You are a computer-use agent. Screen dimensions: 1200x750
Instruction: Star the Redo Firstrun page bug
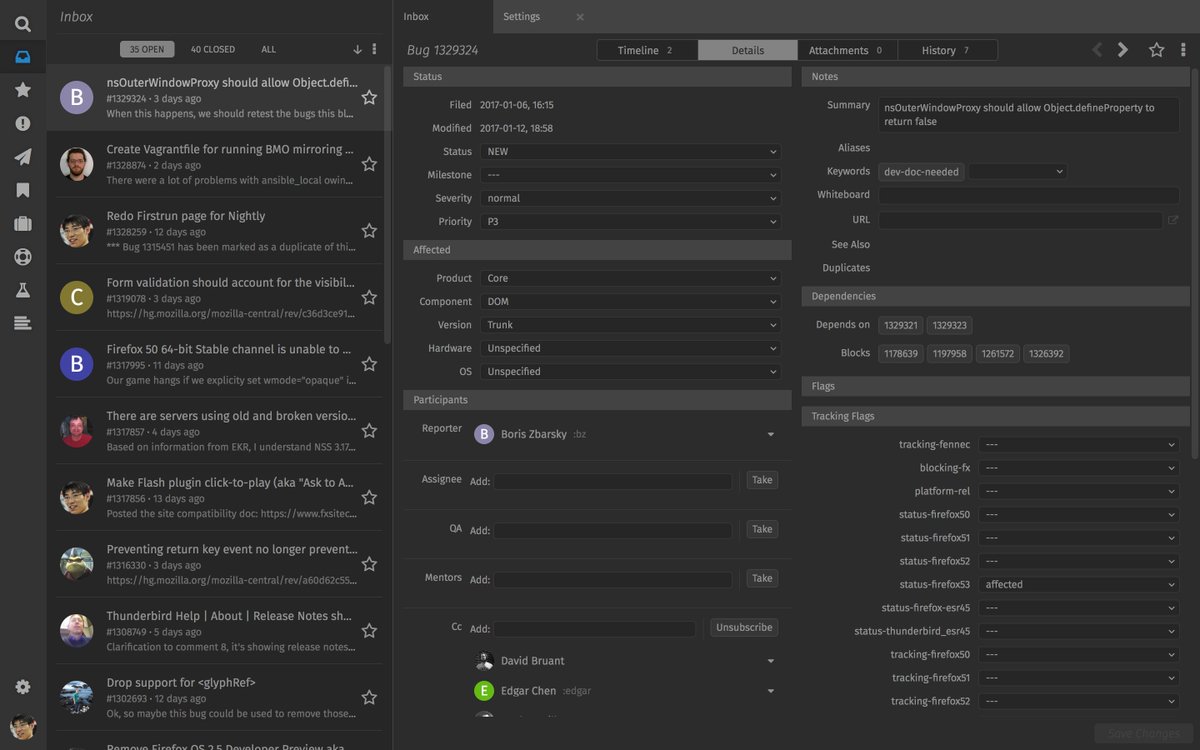click(x=369, y=230)
